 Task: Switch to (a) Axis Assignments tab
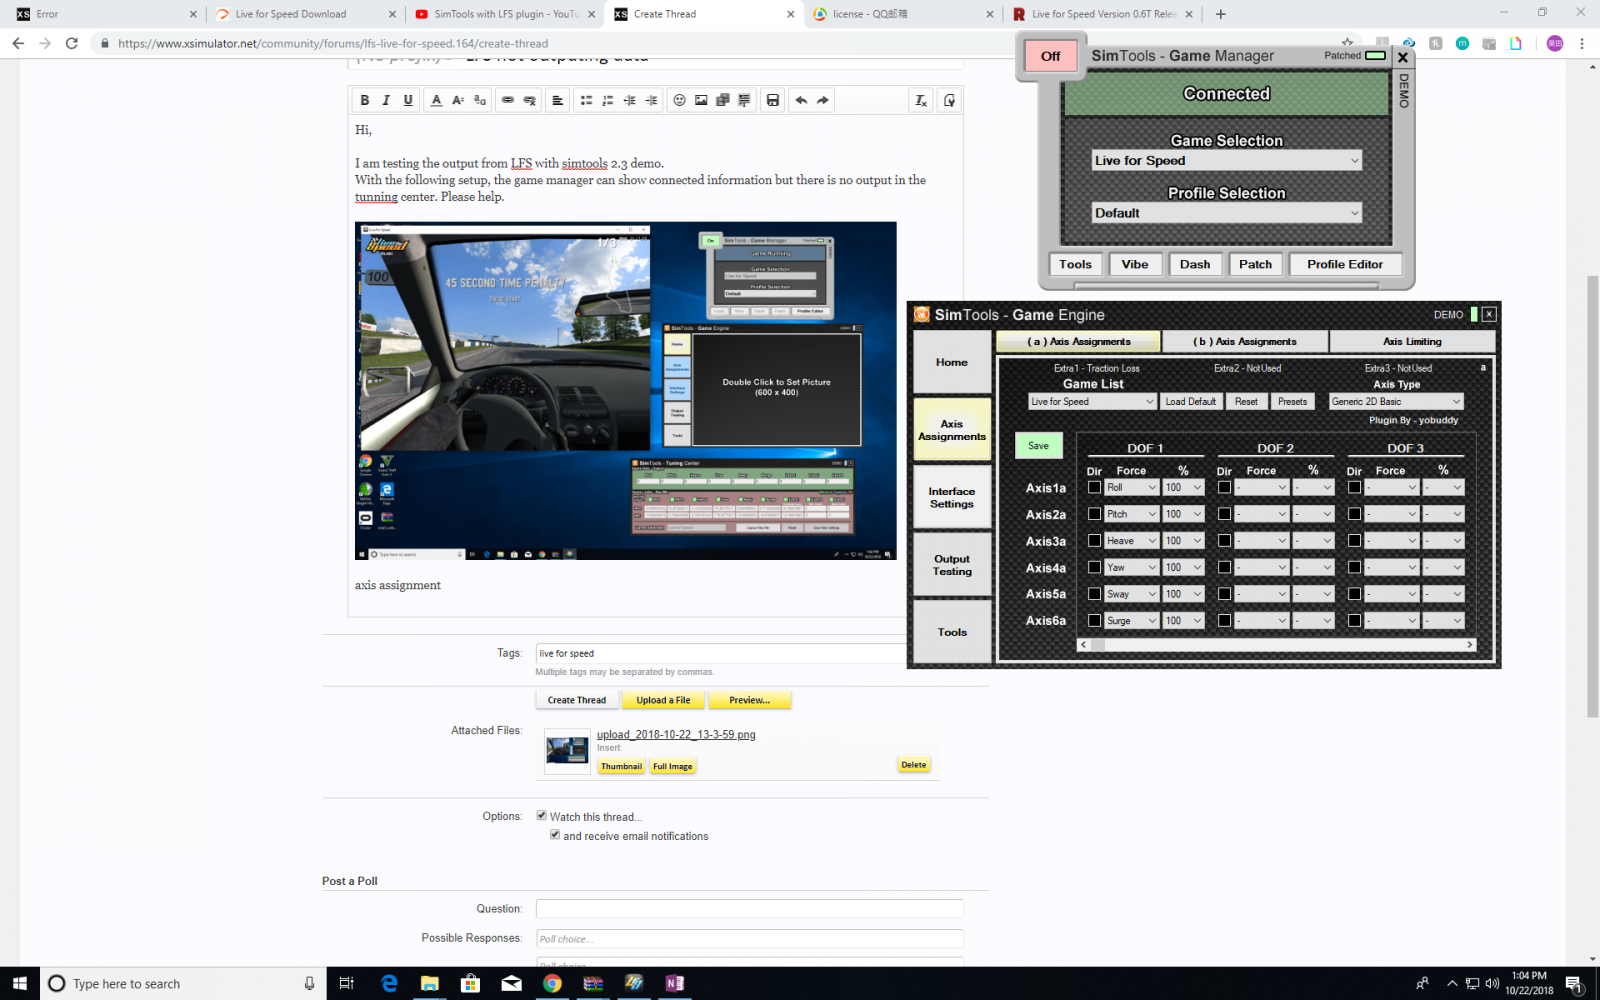pyautogui.click(x=1079, y=342)
